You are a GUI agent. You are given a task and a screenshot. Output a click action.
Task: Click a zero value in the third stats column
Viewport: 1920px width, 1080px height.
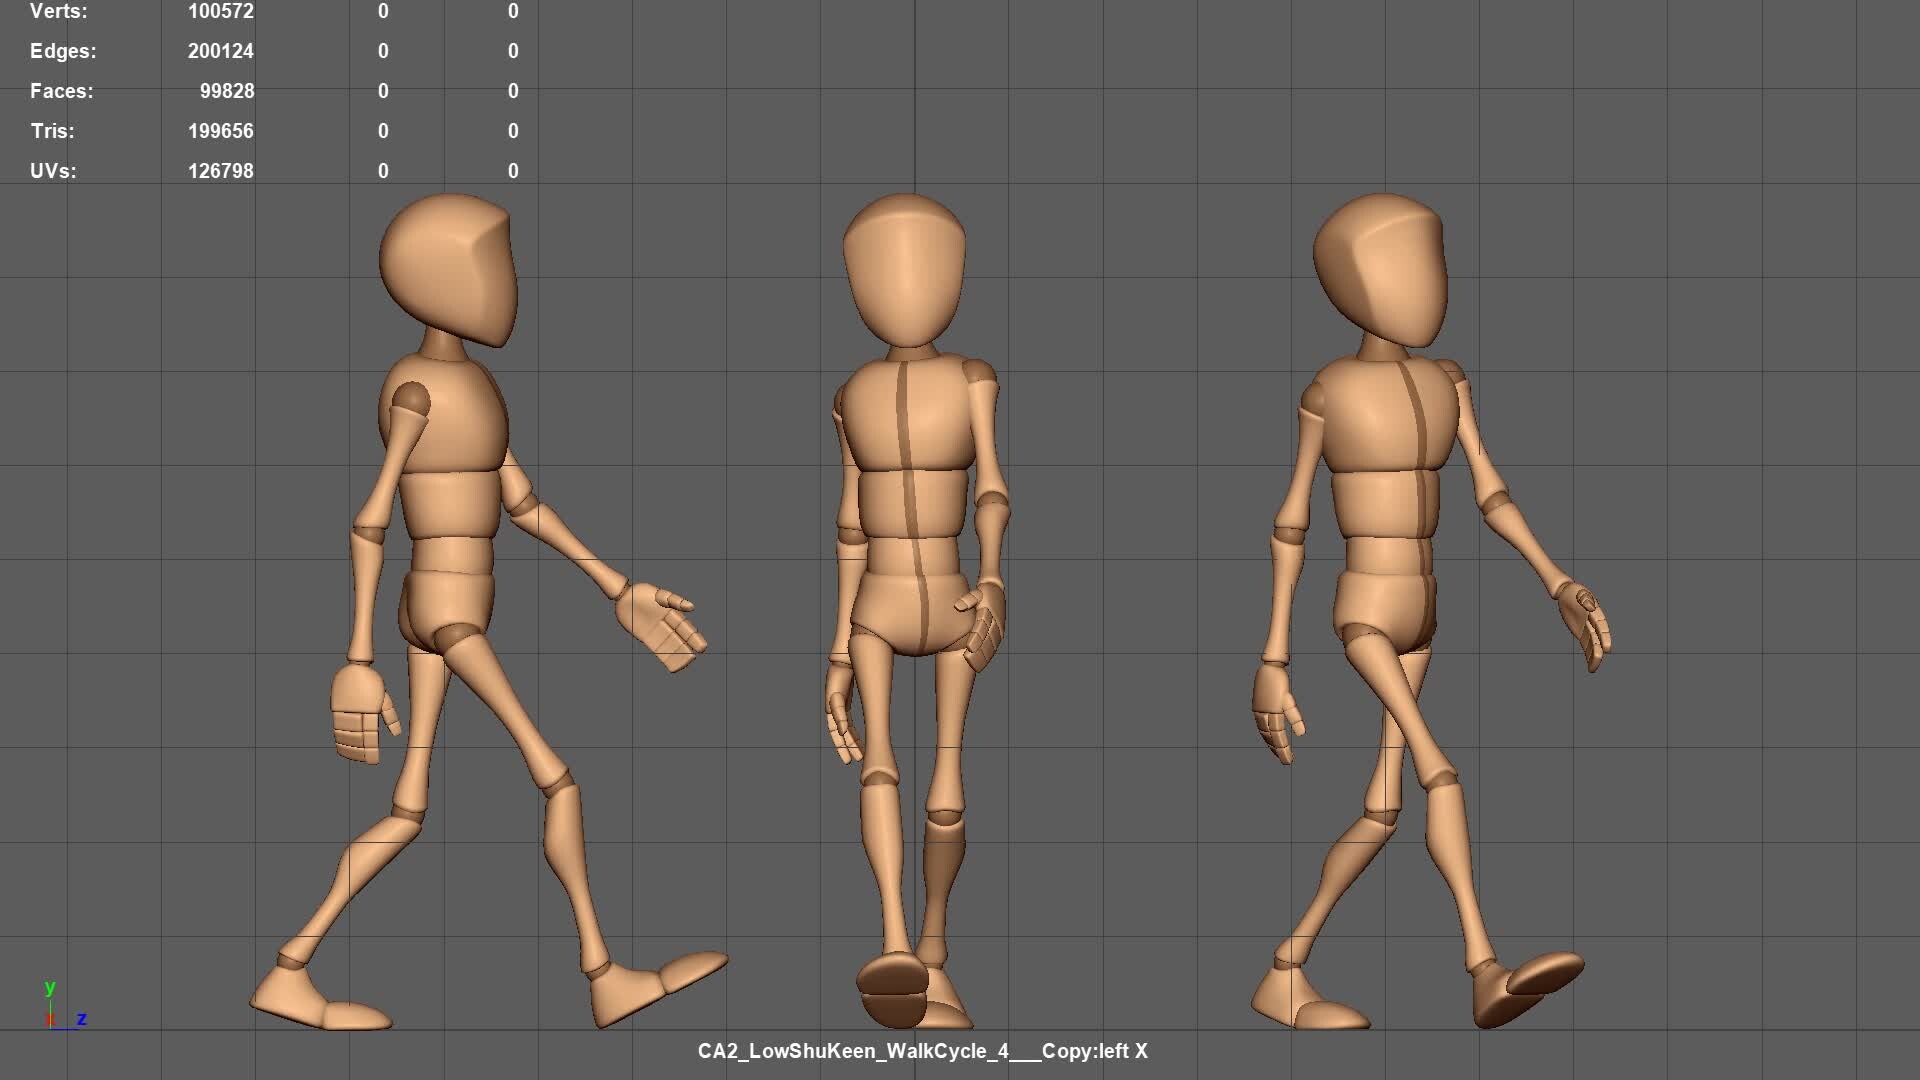tap(512, 91)
